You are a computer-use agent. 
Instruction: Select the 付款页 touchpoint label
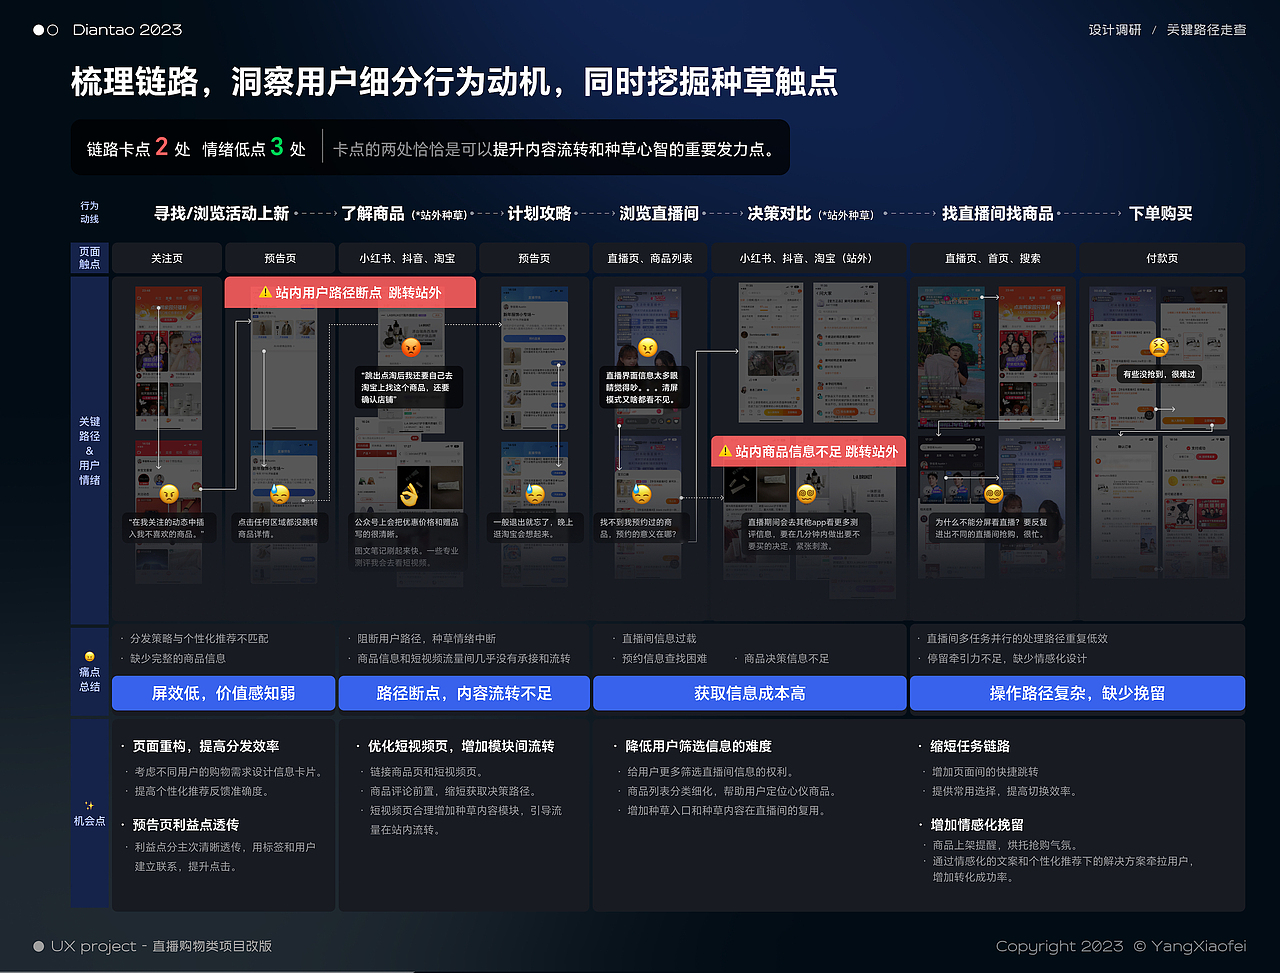tap(1162, 258)
